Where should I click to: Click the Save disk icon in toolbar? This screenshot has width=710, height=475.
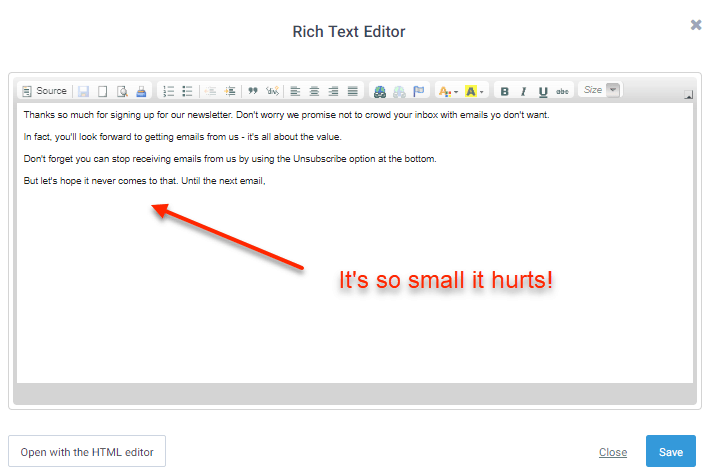(84, 91)
